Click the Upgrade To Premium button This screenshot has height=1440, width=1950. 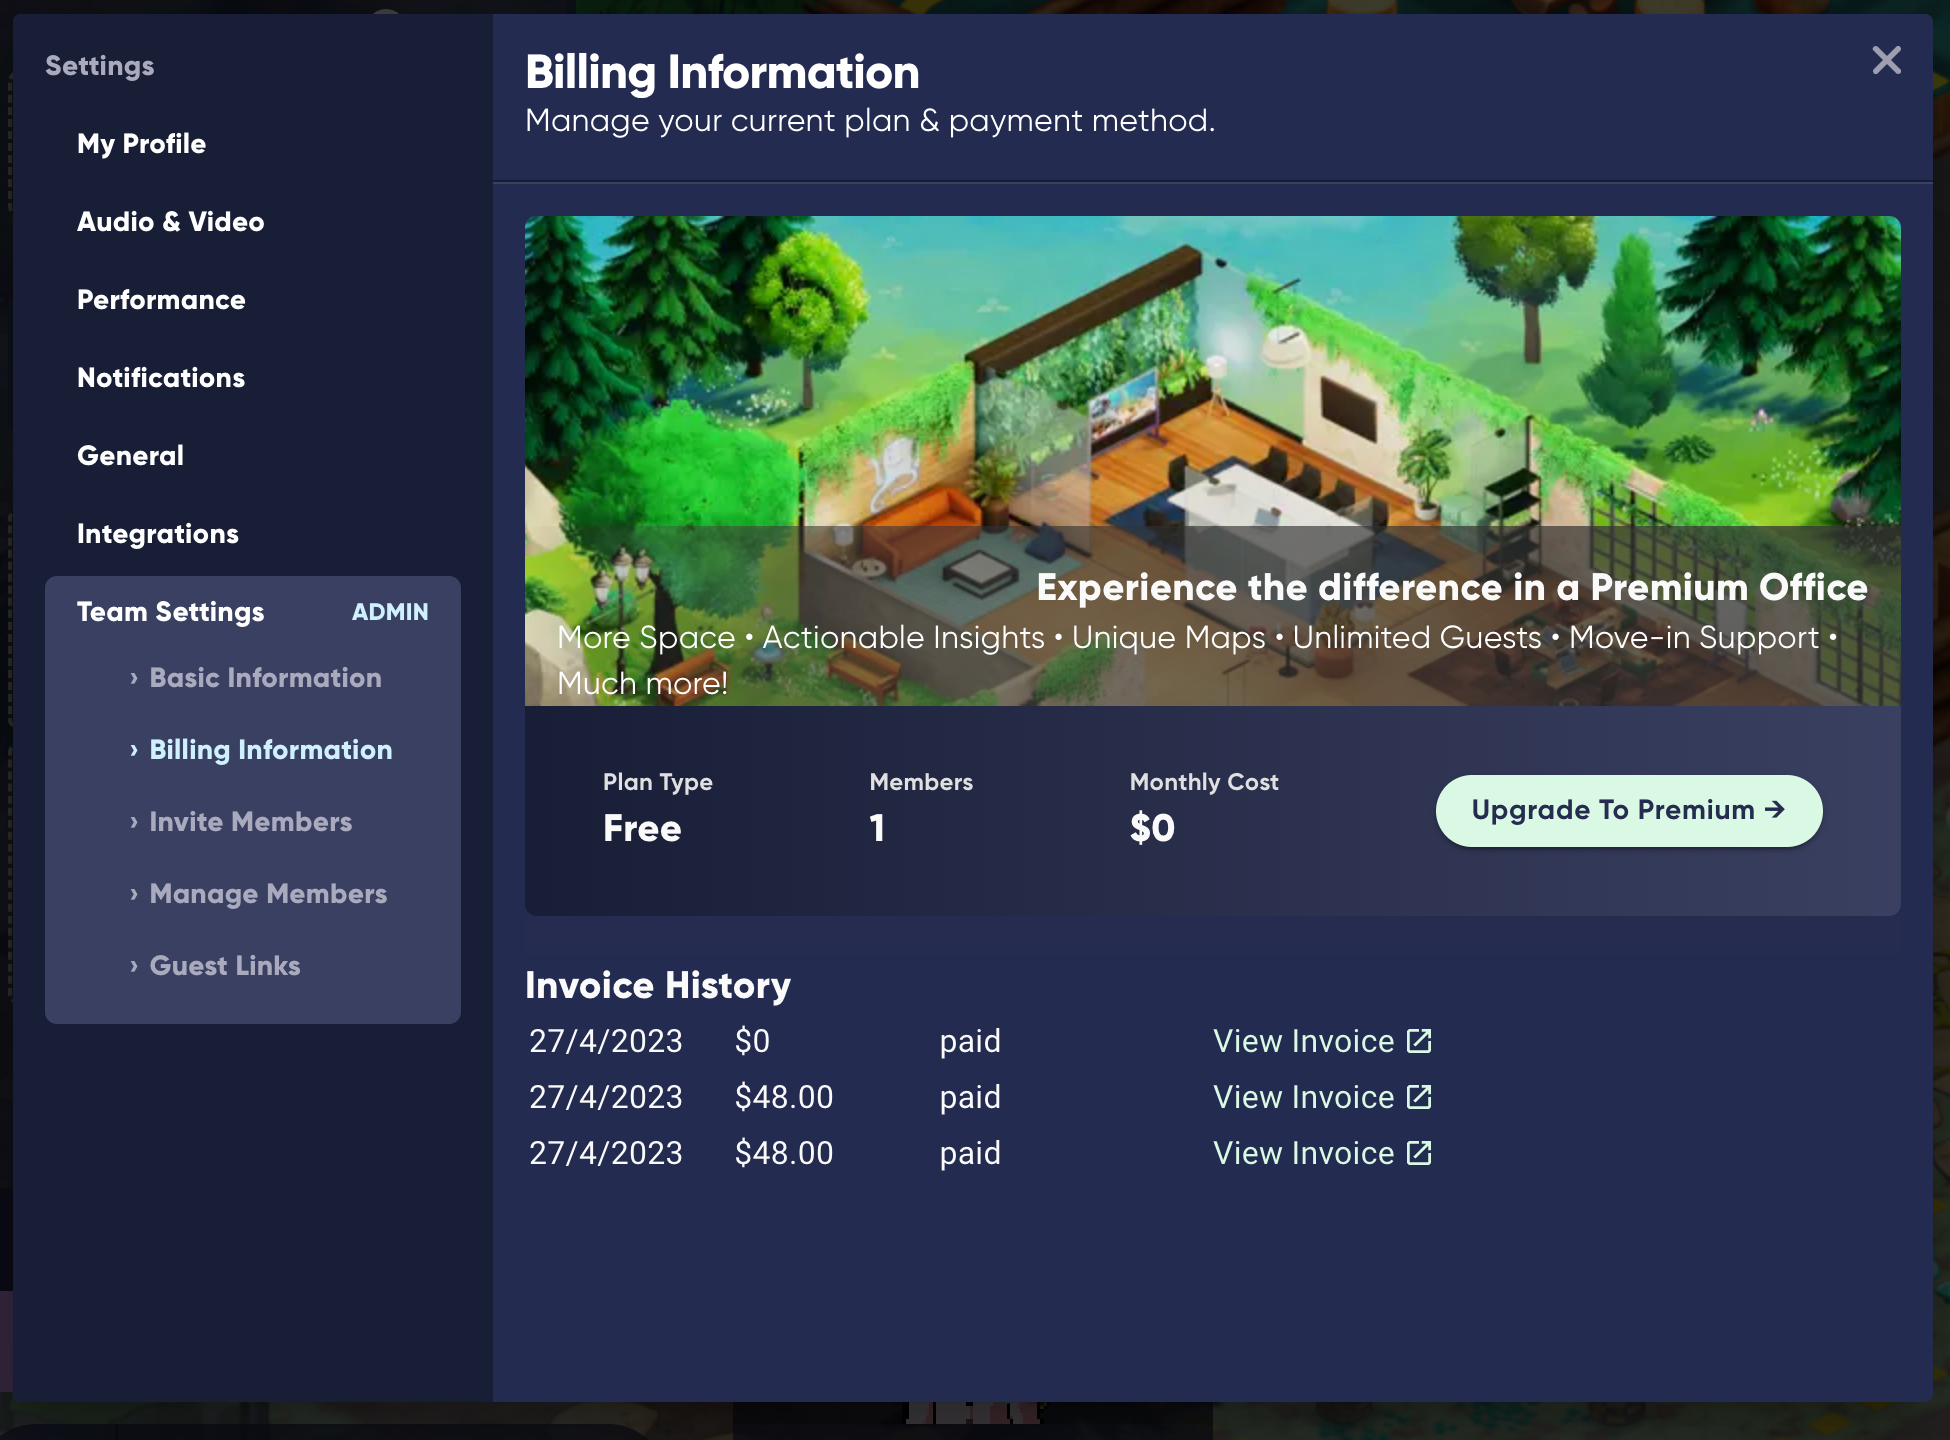1628,810
